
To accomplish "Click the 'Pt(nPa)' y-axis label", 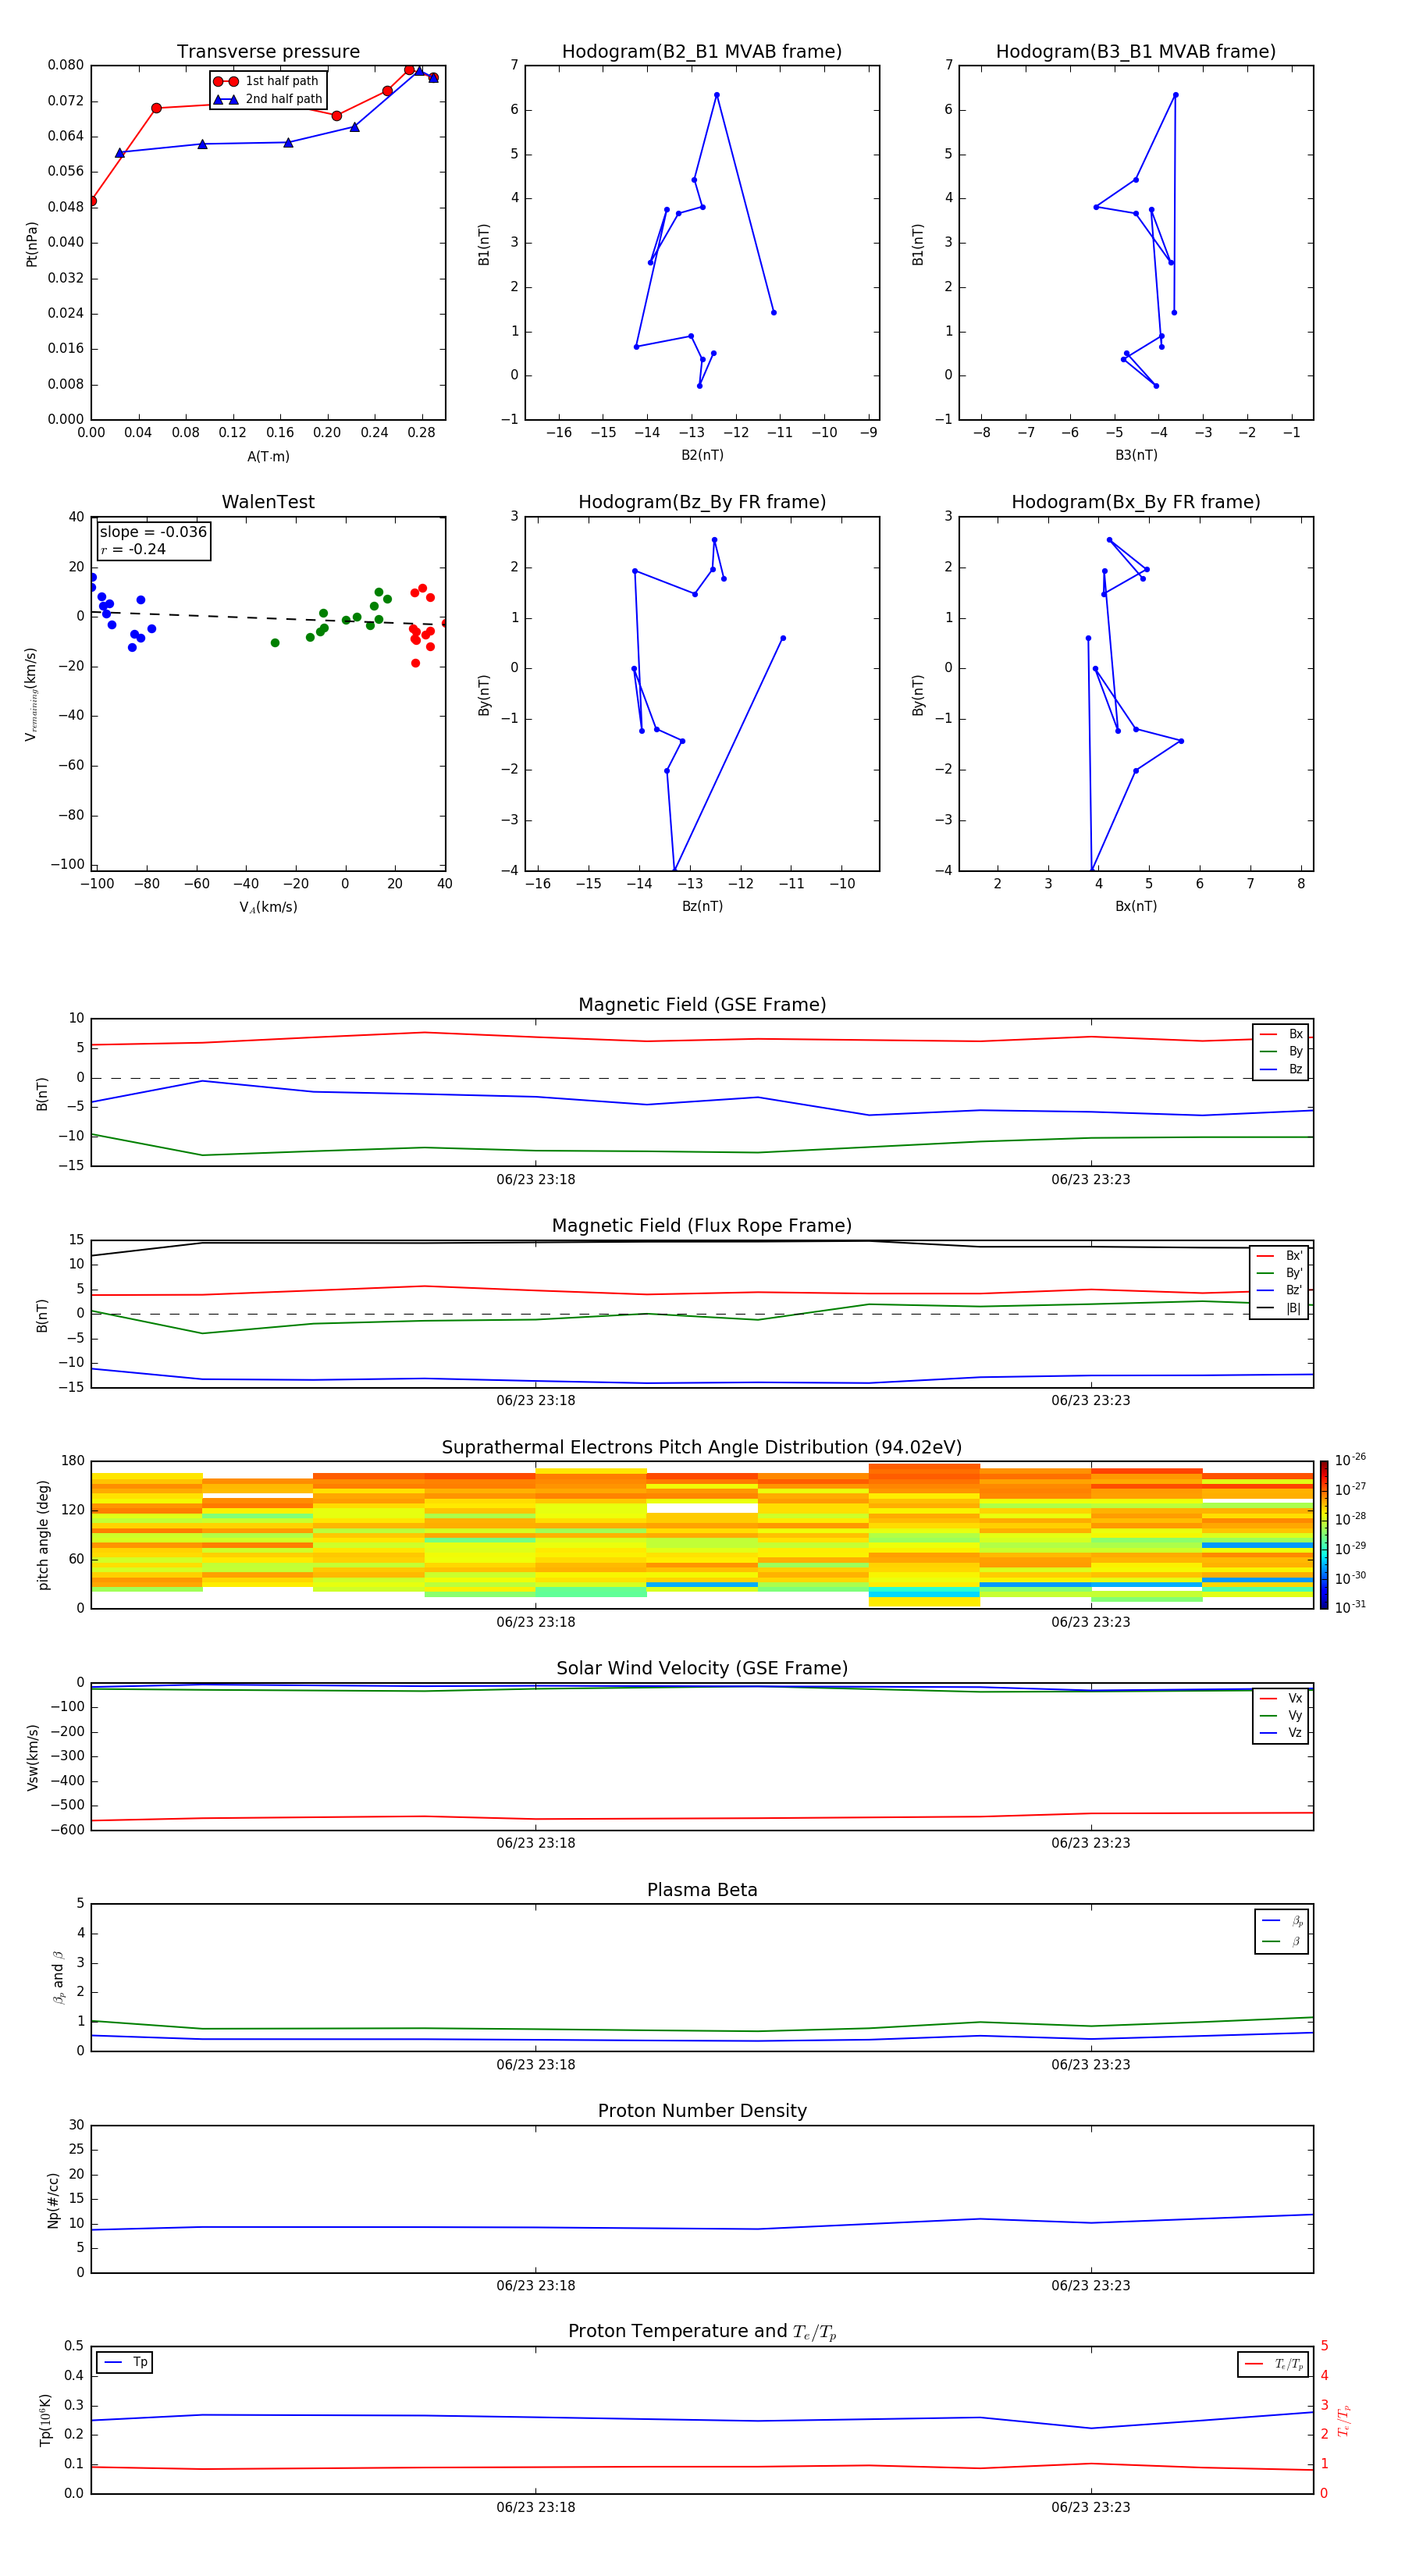I will (x=31, y=244).
